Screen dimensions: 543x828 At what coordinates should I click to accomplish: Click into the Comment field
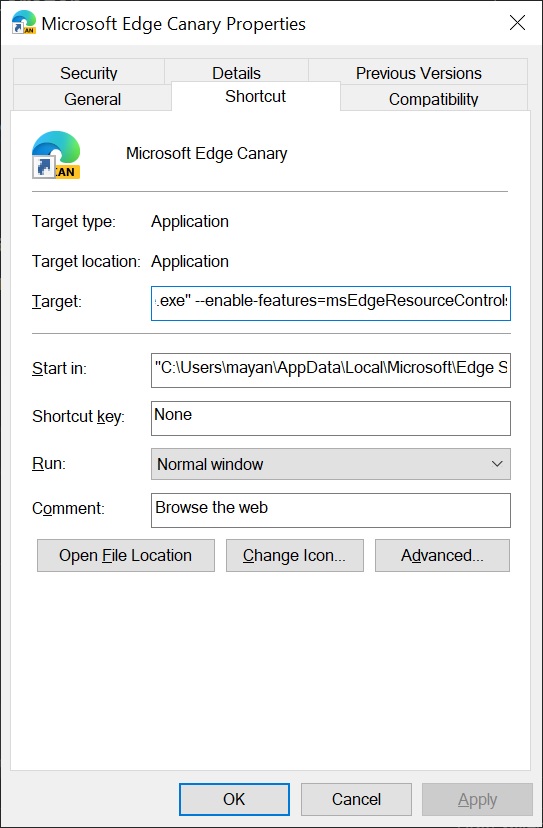(x=331, y=510)
